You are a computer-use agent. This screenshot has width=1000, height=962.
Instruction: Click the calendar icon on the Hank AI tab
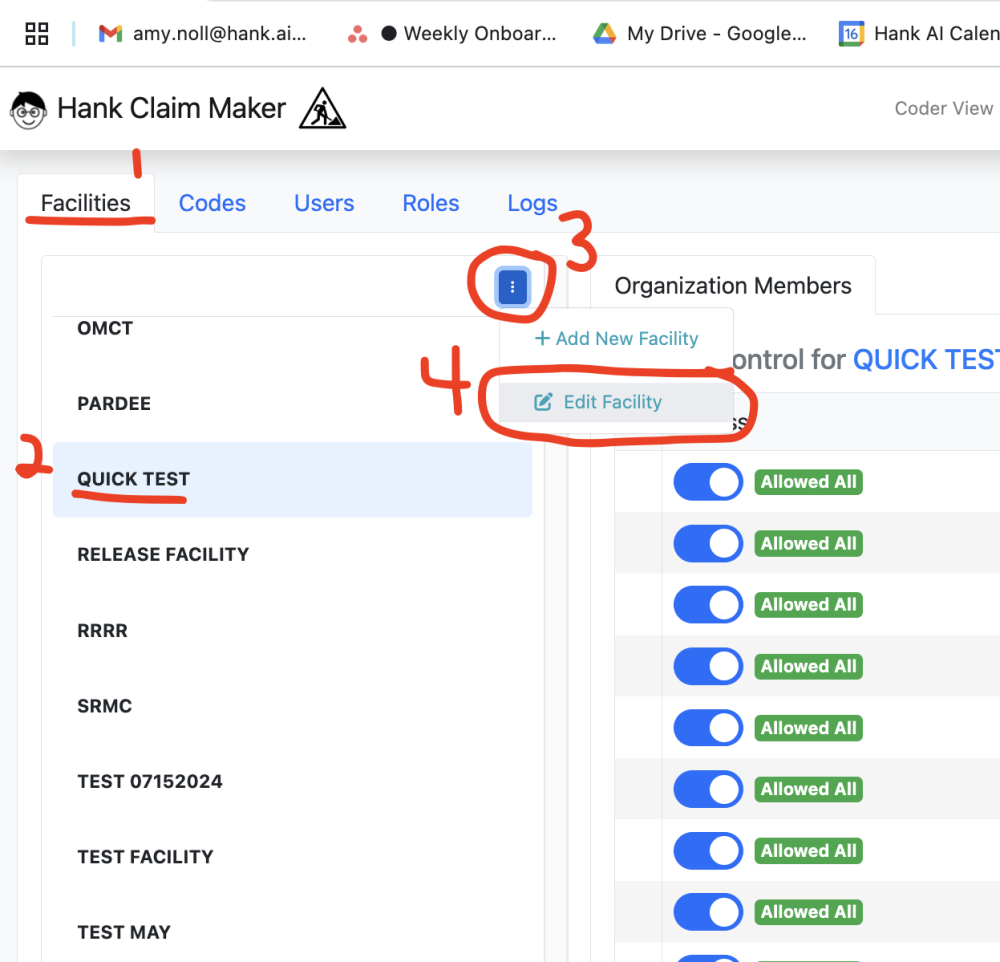851,33
